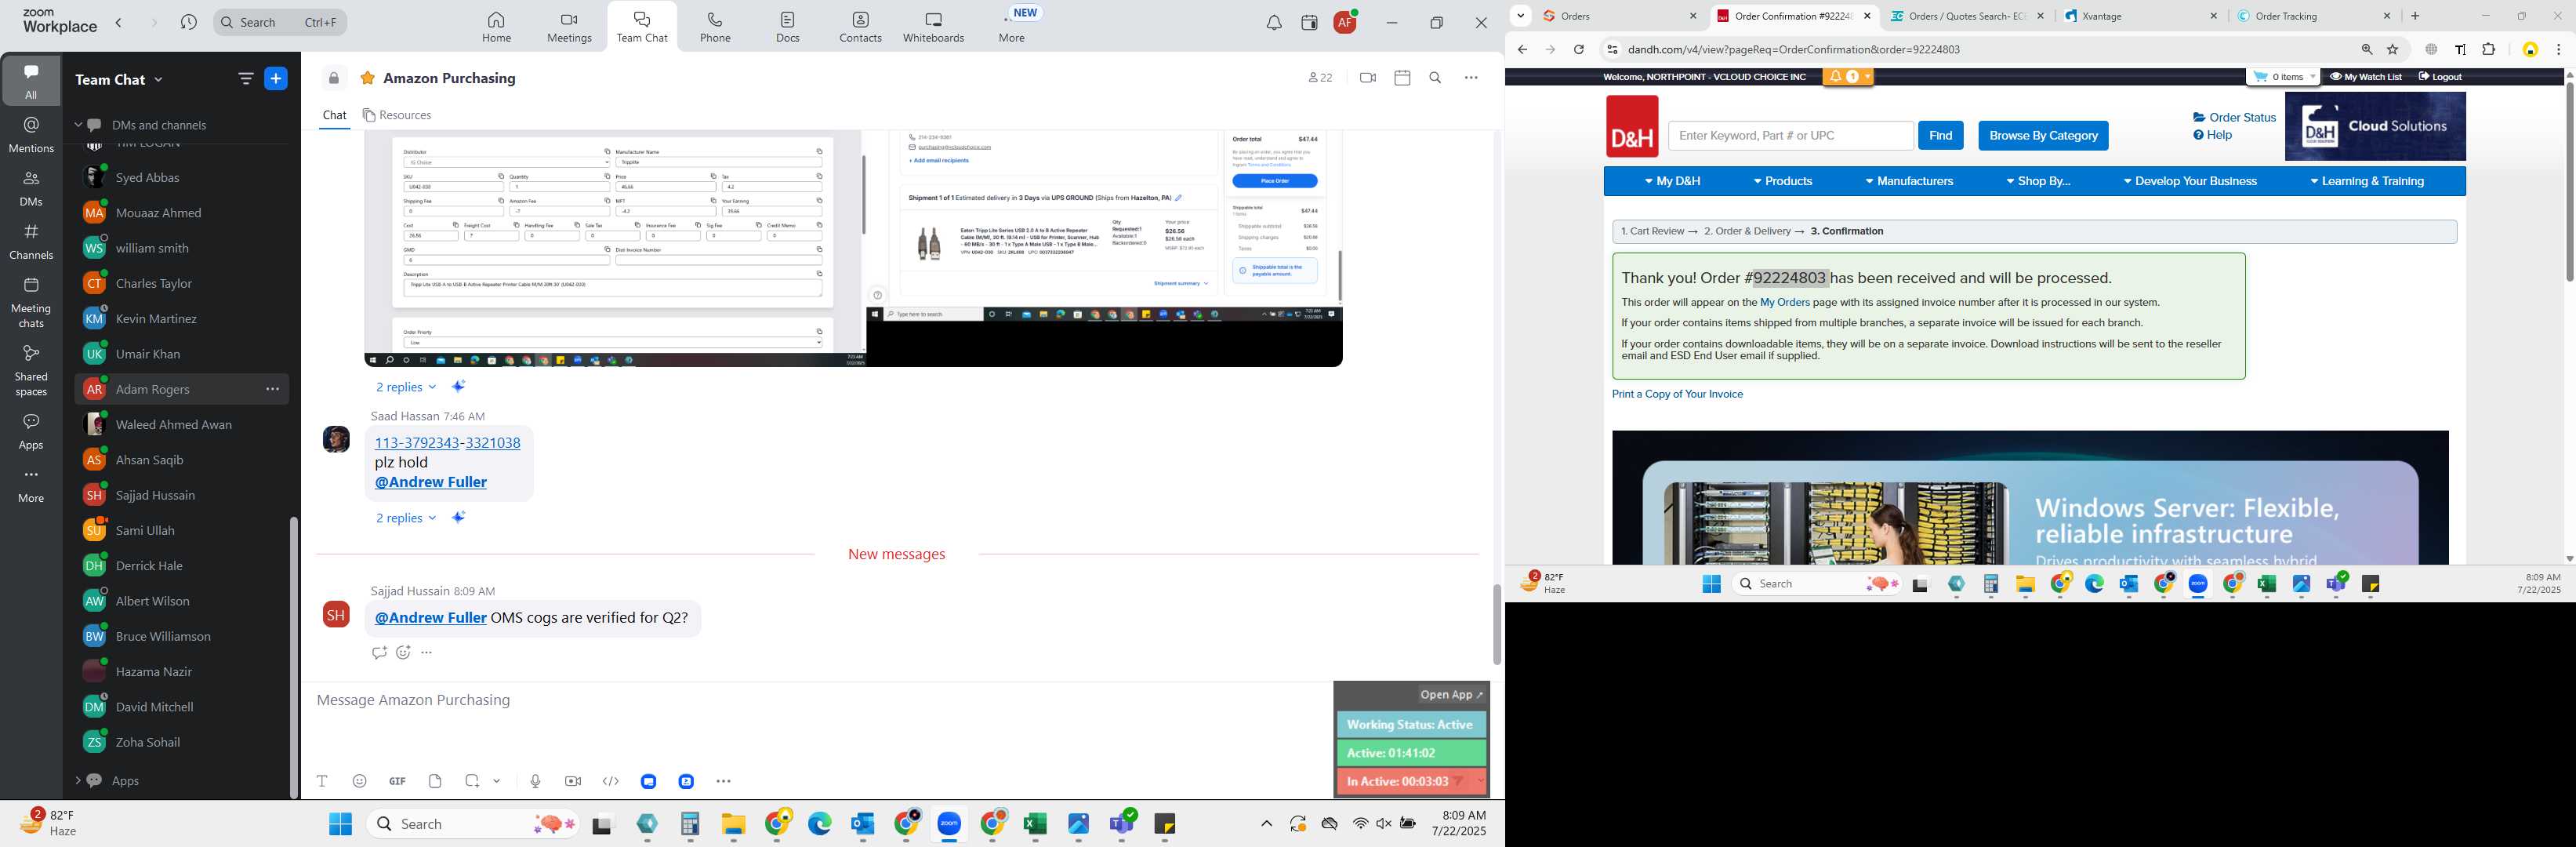2576x847 pixels.
Task: Click the D&H keyword search field
Action: 1790,136
